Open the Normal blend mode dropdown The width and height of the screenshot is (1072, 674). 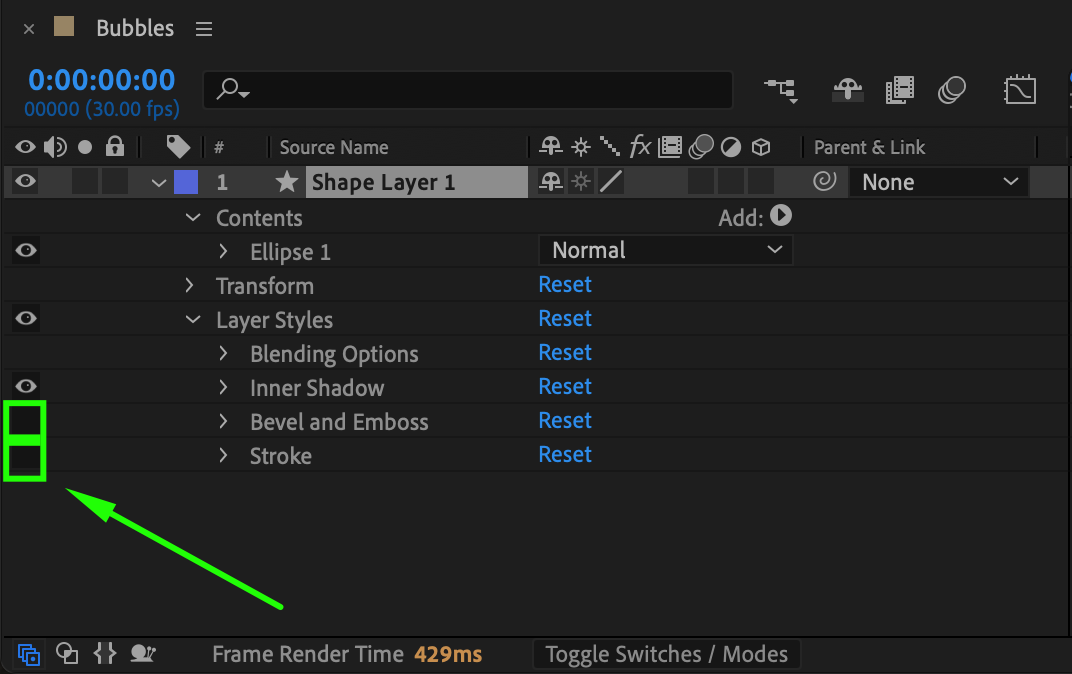(x=666, y=250)
